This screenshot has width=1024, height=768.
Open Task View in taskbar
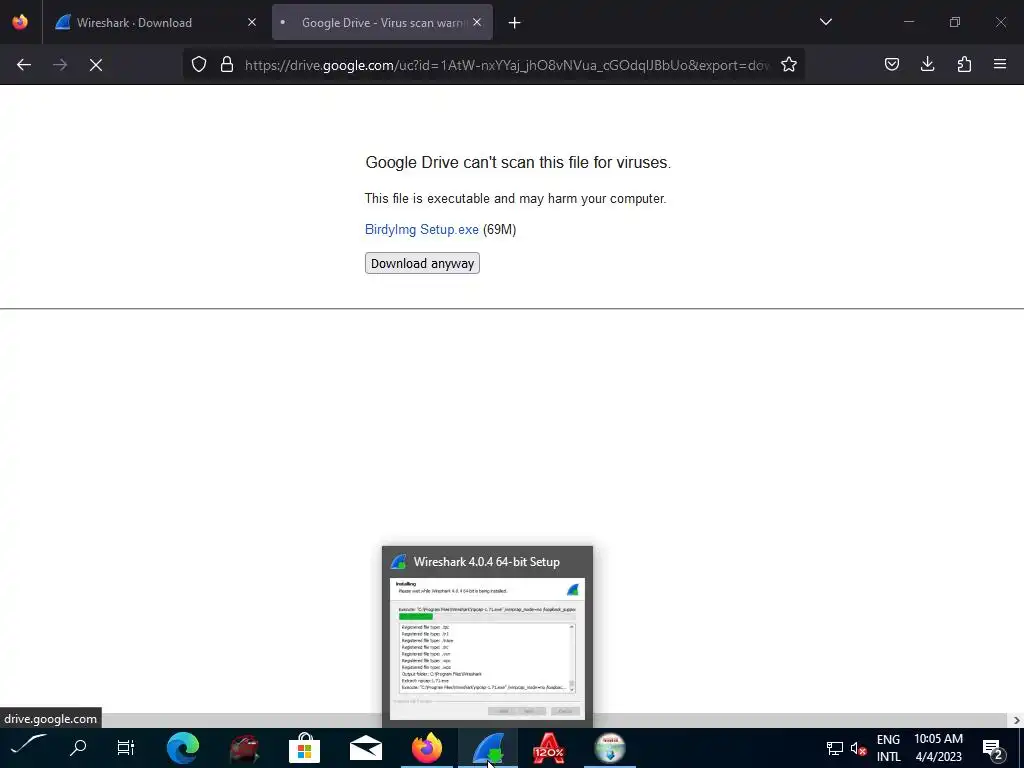tap(125, 748)
